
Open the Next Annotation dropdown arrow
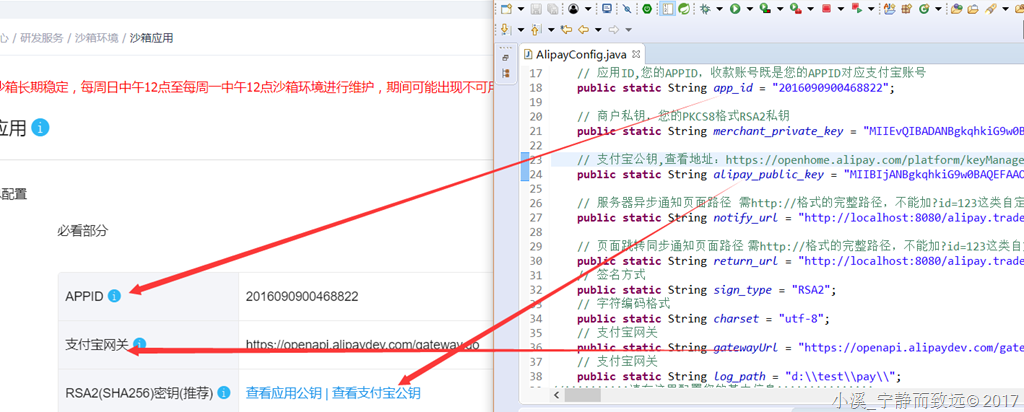pyautogui.click(x=520, y=29)
